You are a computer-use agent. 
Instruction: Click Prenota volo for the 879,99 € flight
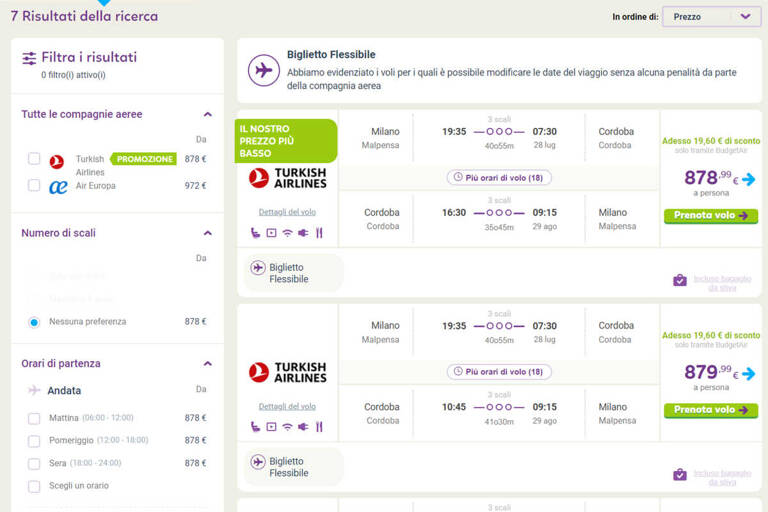tap(711, 410)
